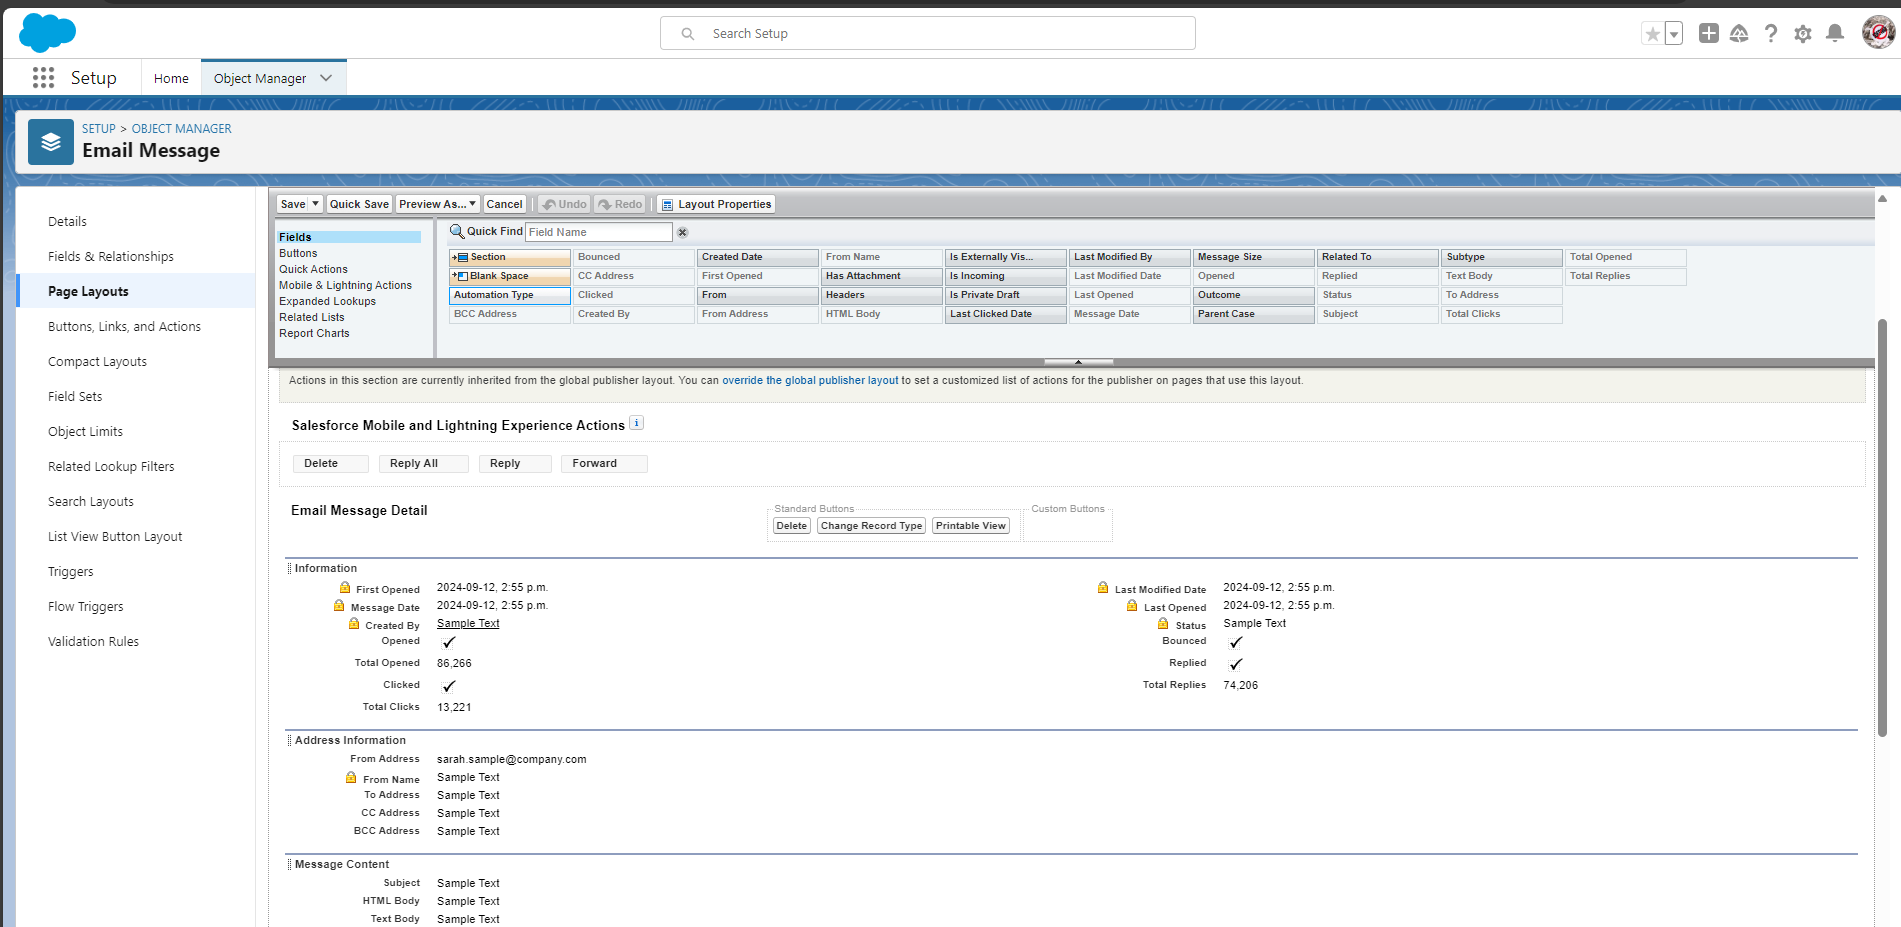
Task: Click the Layout Properties icon
Action: tap(667, 204)
